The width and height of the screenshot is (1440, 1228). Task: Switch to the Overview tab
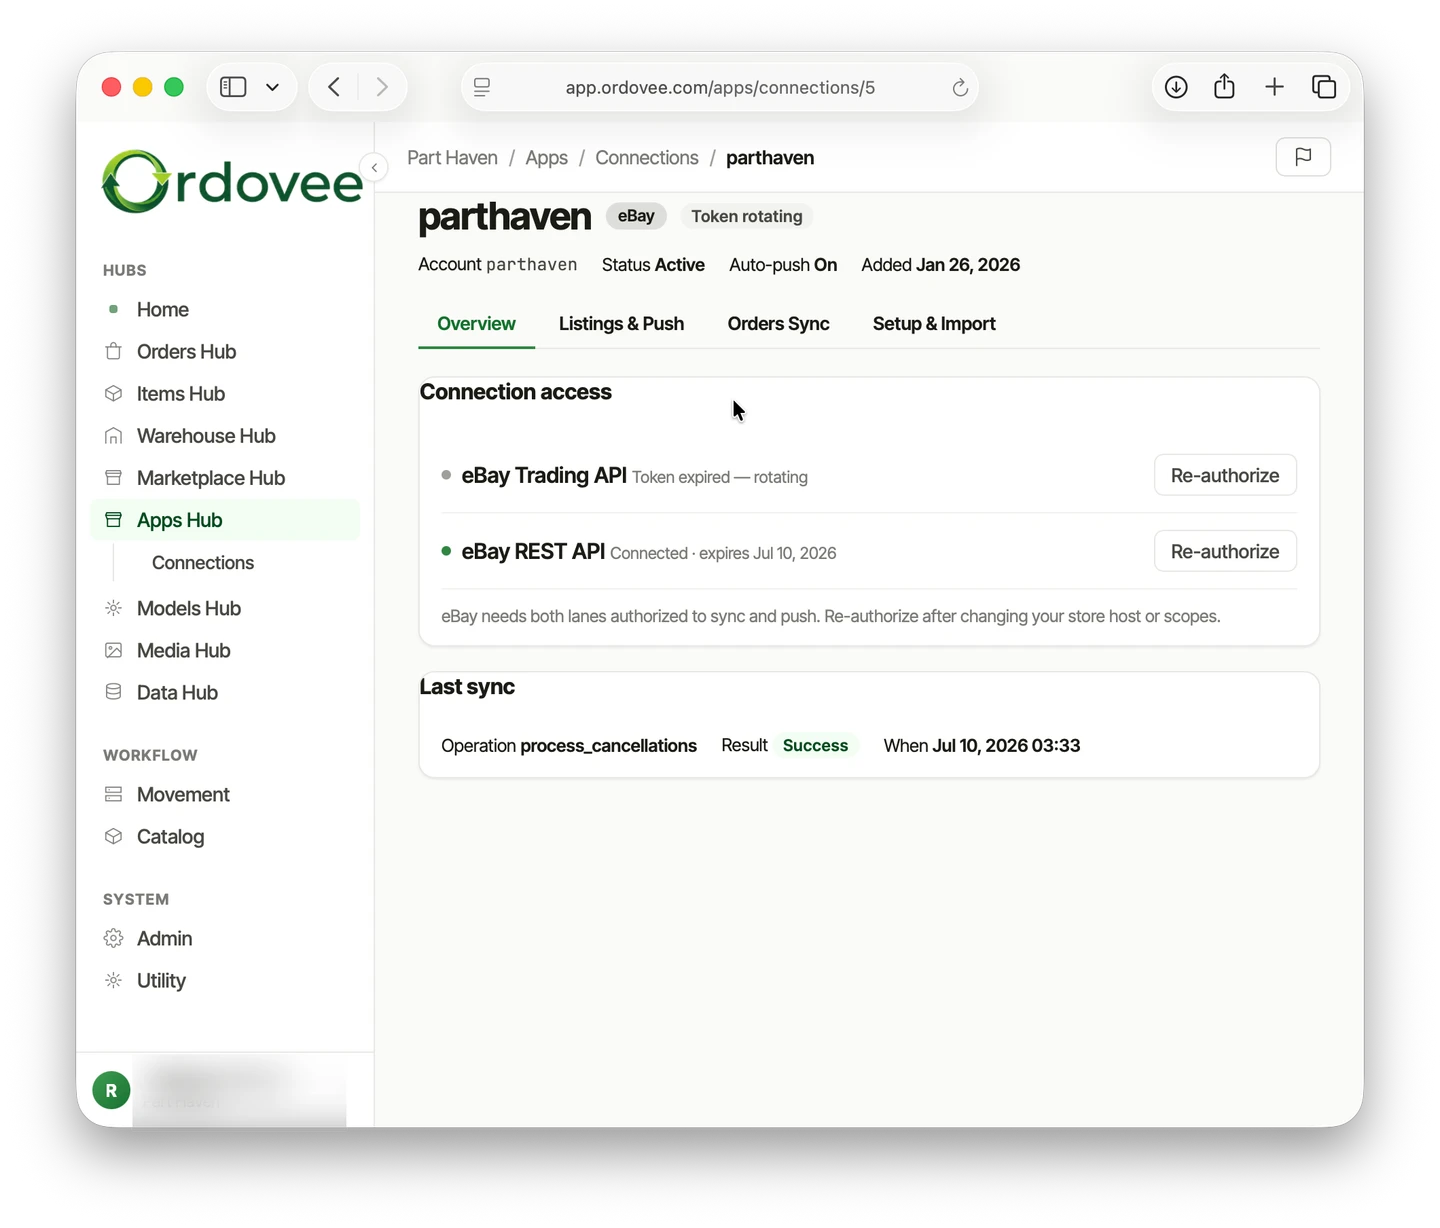coord(476,324)
